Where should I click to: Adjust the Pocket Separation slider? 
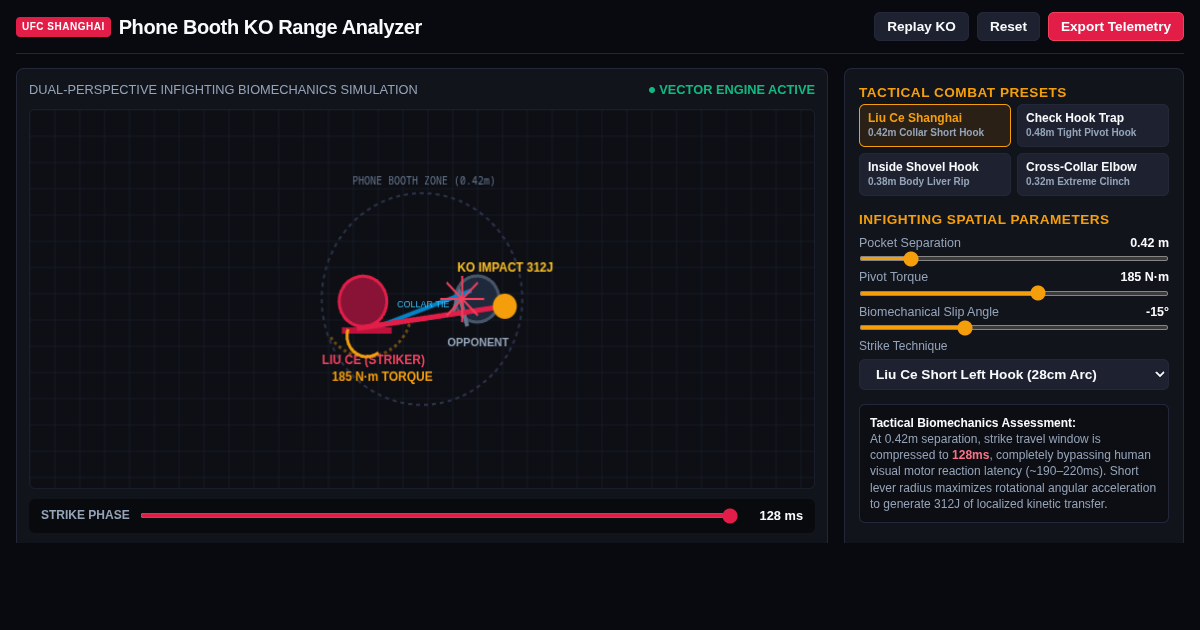point(1014,258)
